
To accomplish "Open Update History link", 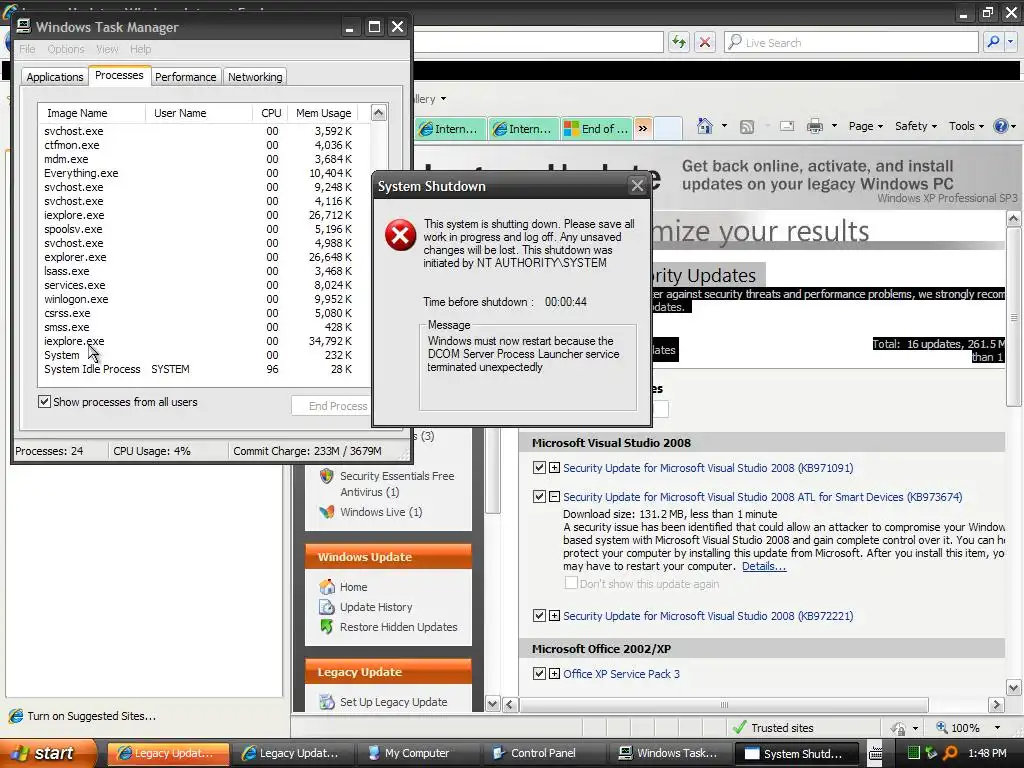I will [376, 607].
